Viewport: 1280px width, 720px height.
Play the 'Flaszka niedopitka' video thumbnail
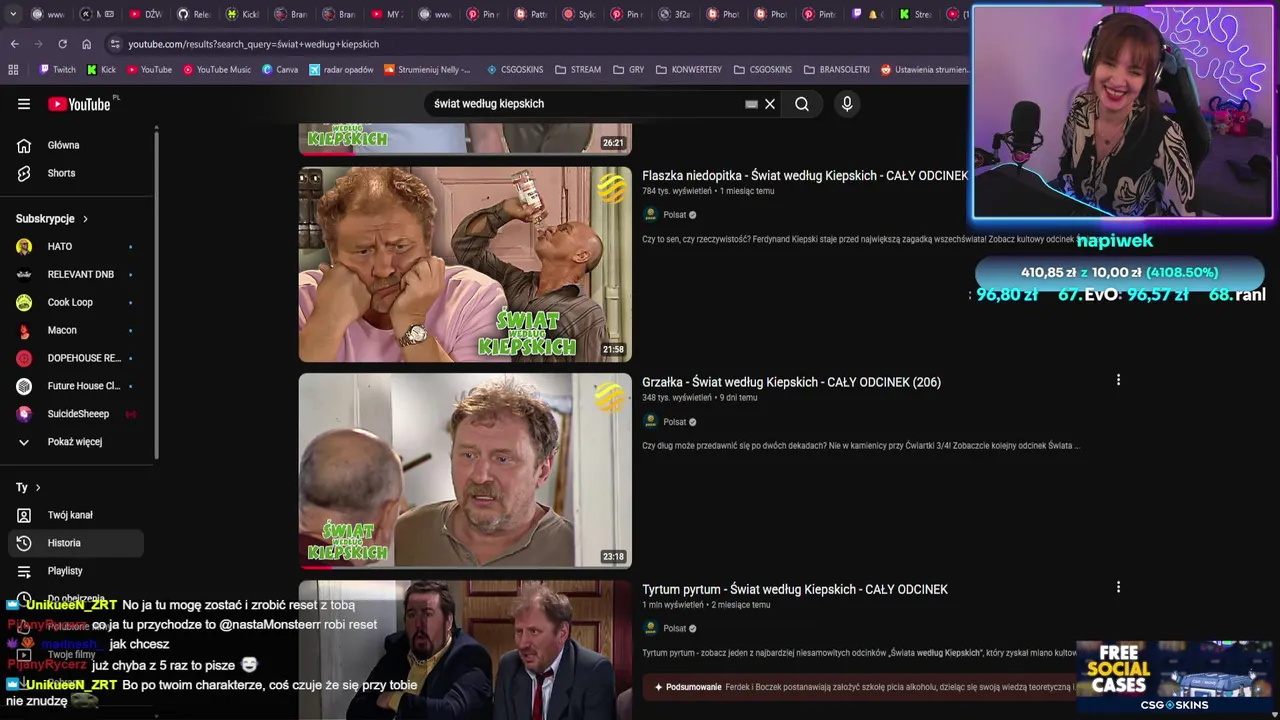pyautogui.click(x=465, y=264)
